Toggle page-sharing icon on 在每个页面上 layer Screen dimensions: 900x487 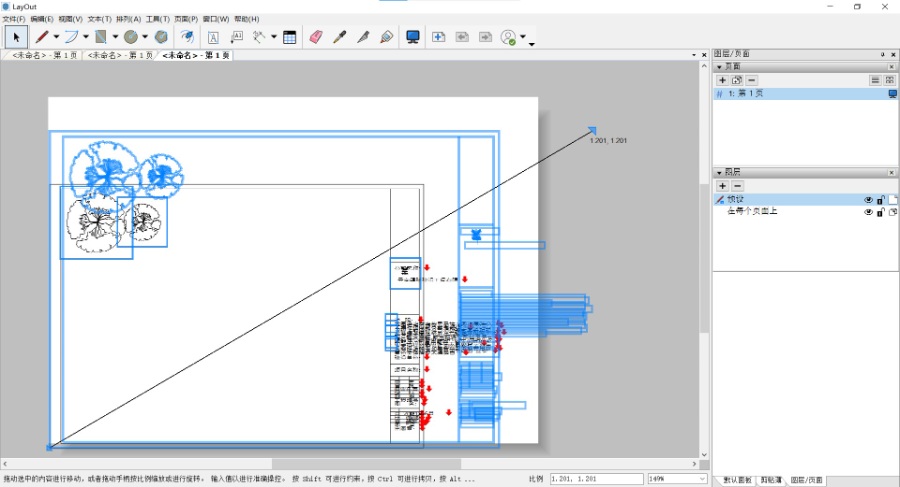[893, 212]
